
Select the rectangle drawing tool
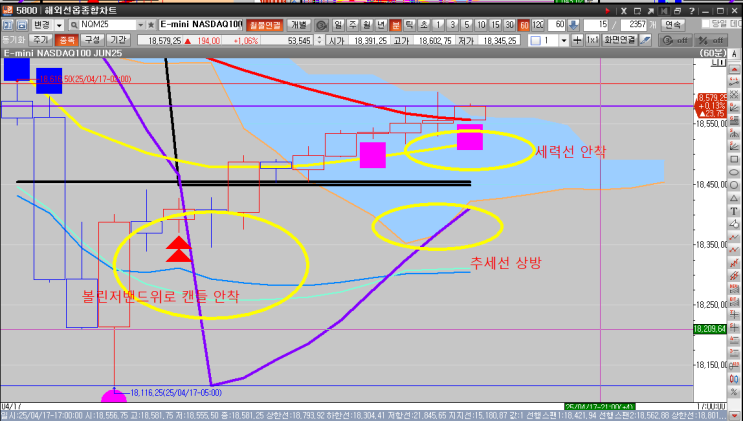(x=734, y=159)
